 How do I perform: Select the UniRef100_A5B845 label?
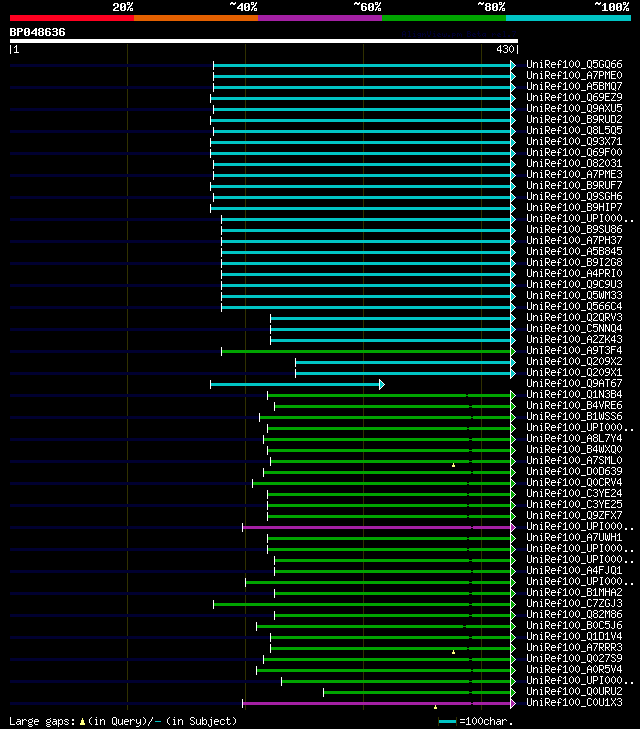[574, 252]
